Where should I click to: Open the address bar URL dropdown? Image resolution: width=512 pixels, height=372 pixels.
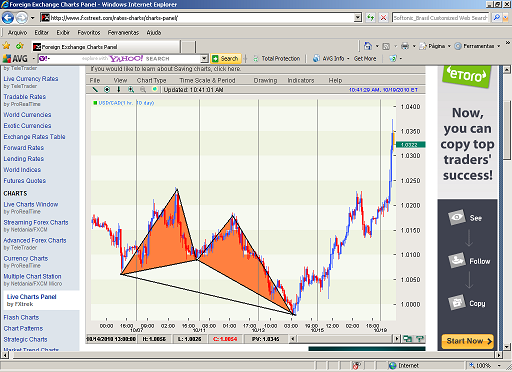click(358, 18)
